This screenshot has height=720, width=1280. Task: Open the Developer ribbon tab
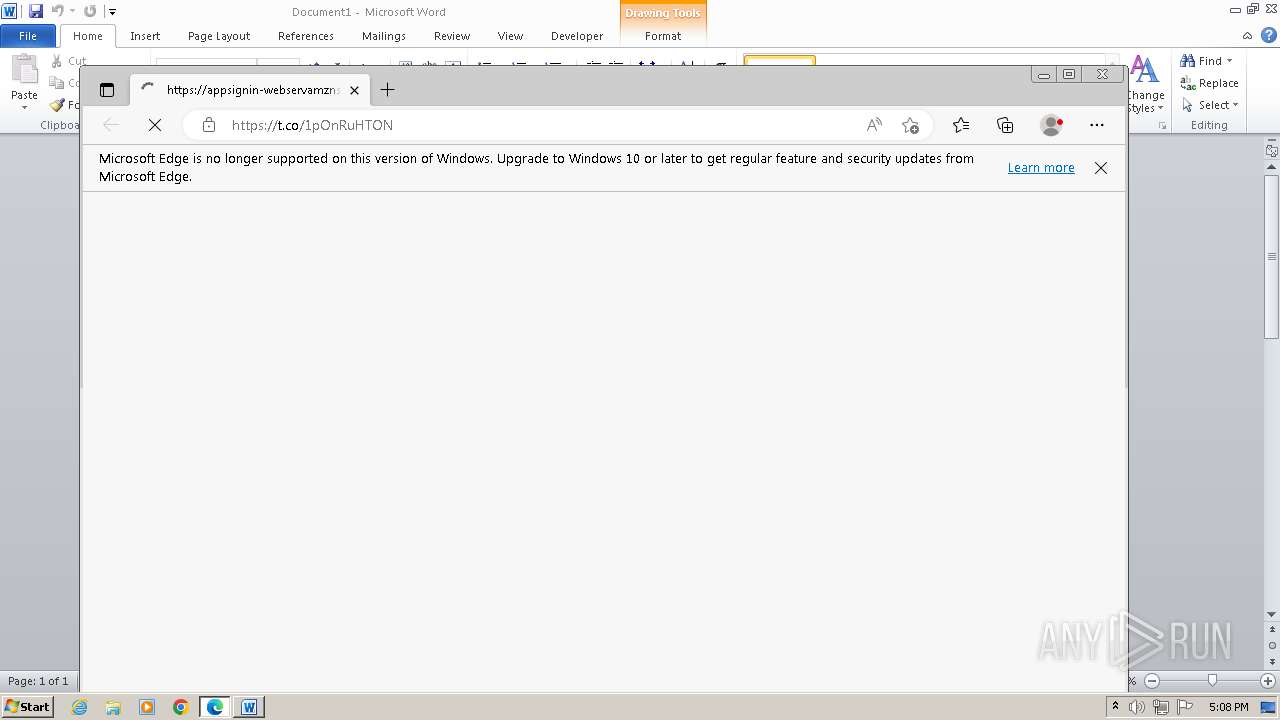pos(577,36)
